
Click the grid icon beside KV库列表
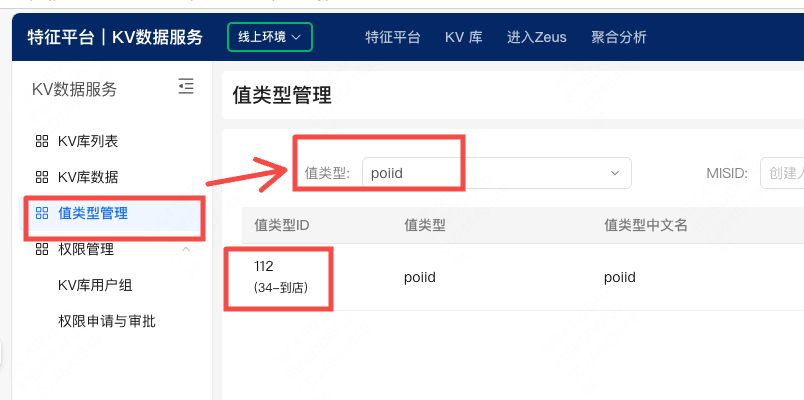click(x=42, y=141)
